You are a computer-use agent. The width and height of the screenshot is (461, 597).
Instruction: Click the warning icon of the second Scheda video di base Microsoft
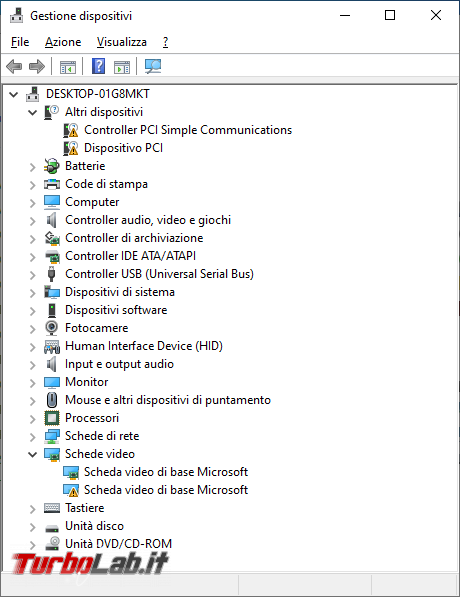71,490
